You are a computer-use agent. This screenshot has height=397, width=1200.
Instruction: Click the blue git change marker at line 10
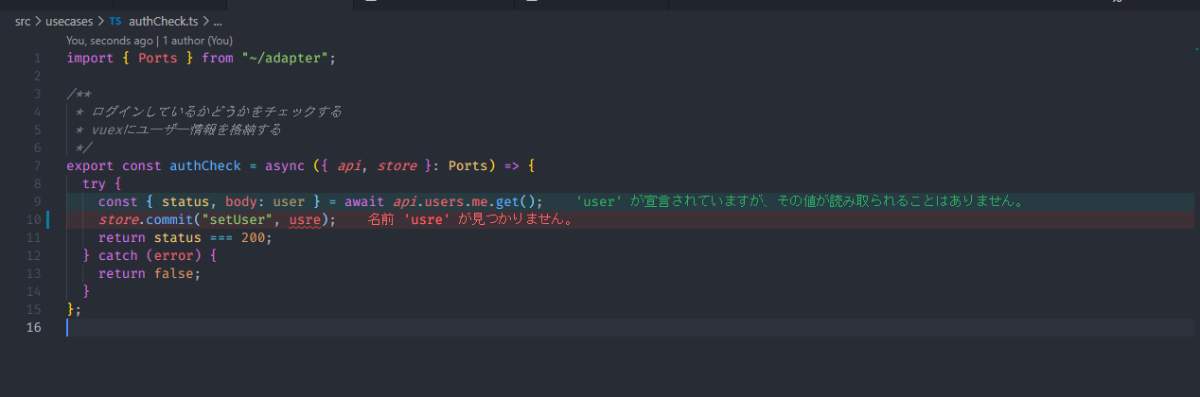point(49,220)
